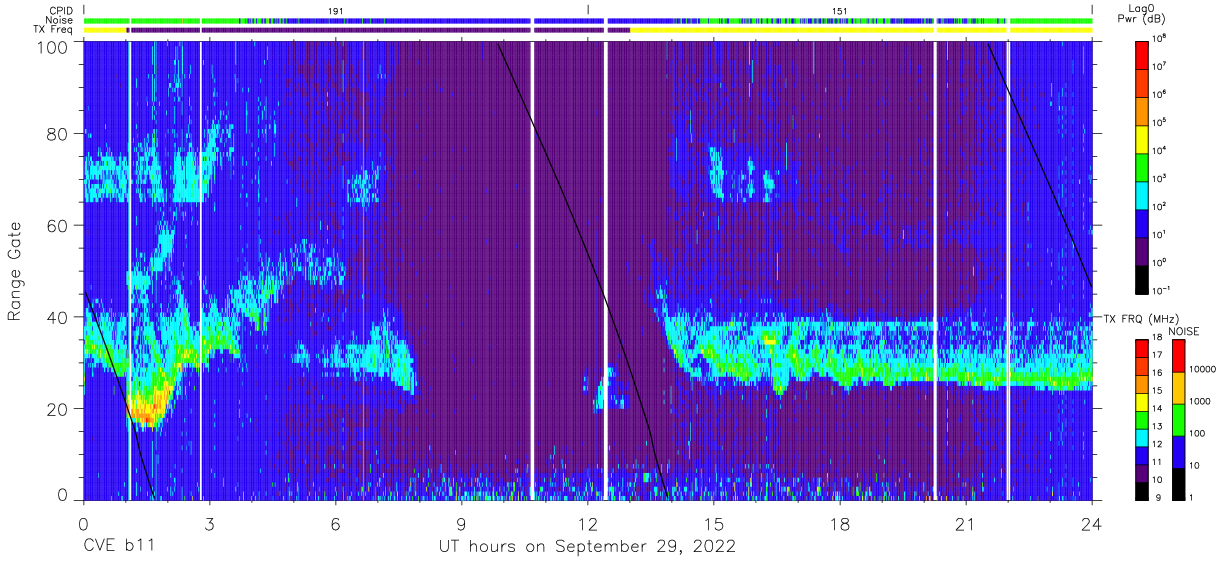Click the white data gap line near 22 UT
This screenshot has width=1228, height=567.
coord(1008,270)
